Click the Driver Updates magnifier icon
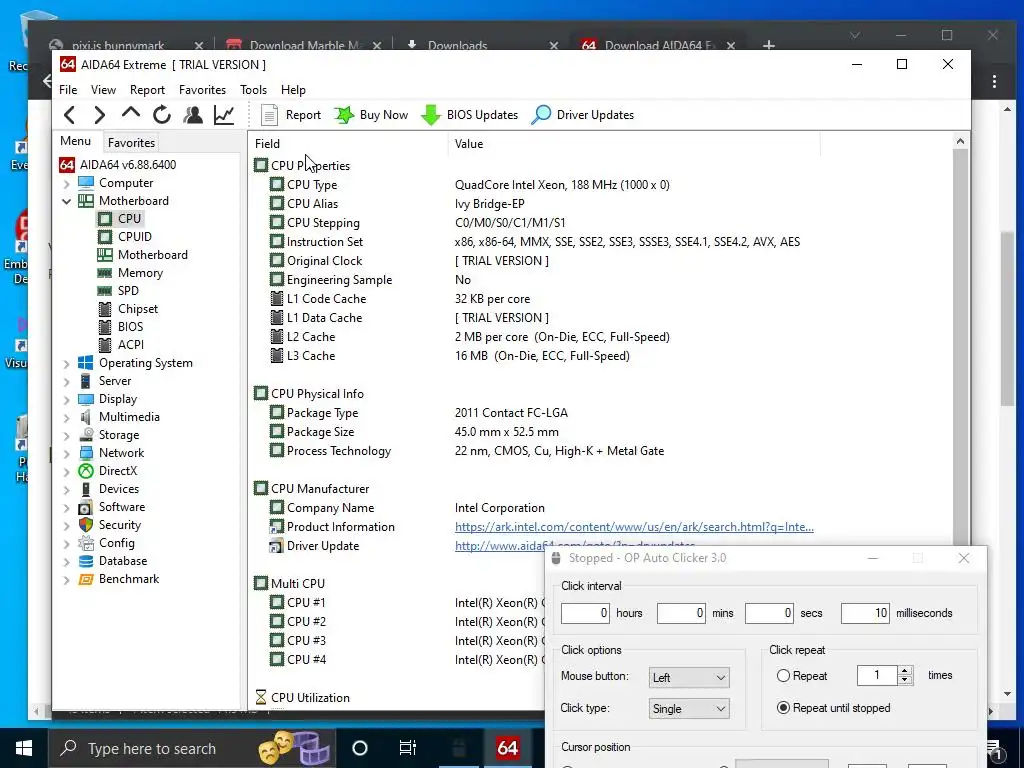This screenshot has height=768, width=1024. pos(541,115)
